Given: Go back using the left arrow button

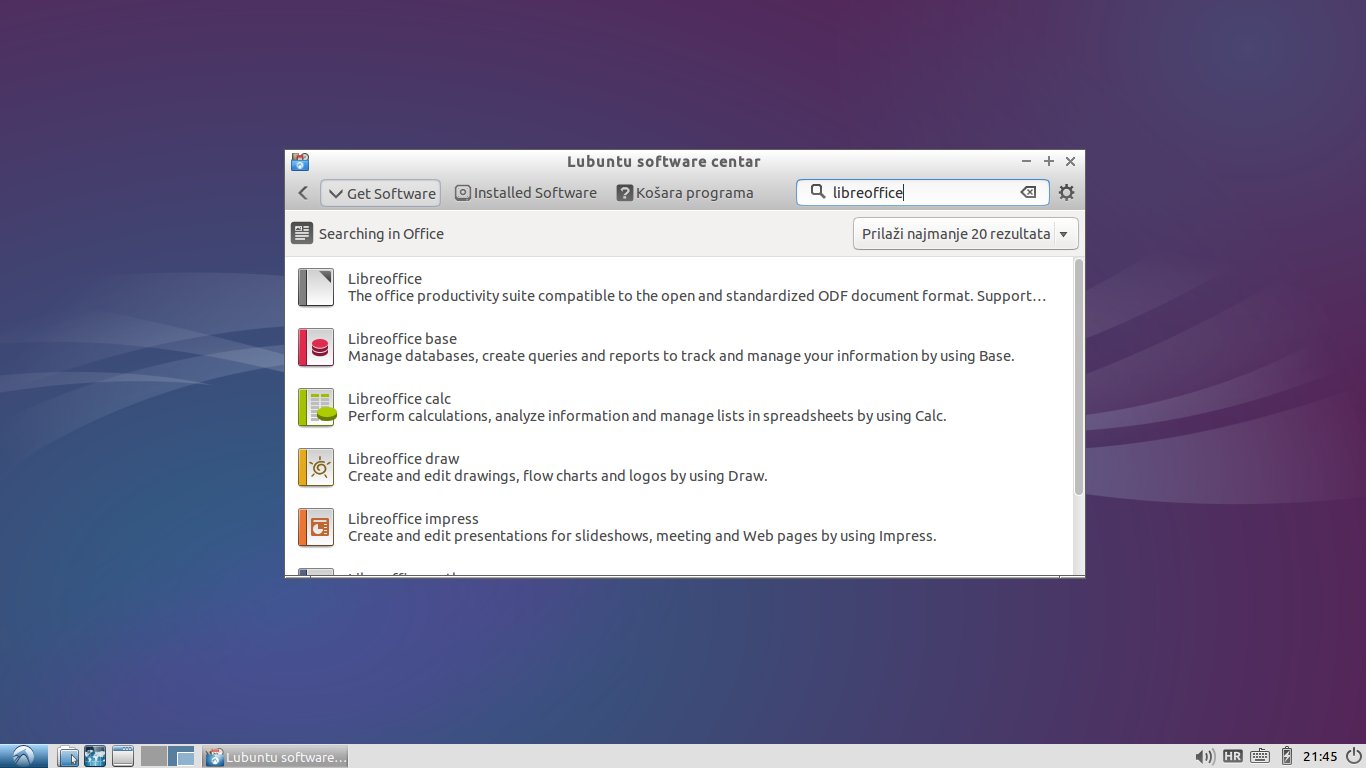Looking at the screenshot, I should click(x=303, y=193).
